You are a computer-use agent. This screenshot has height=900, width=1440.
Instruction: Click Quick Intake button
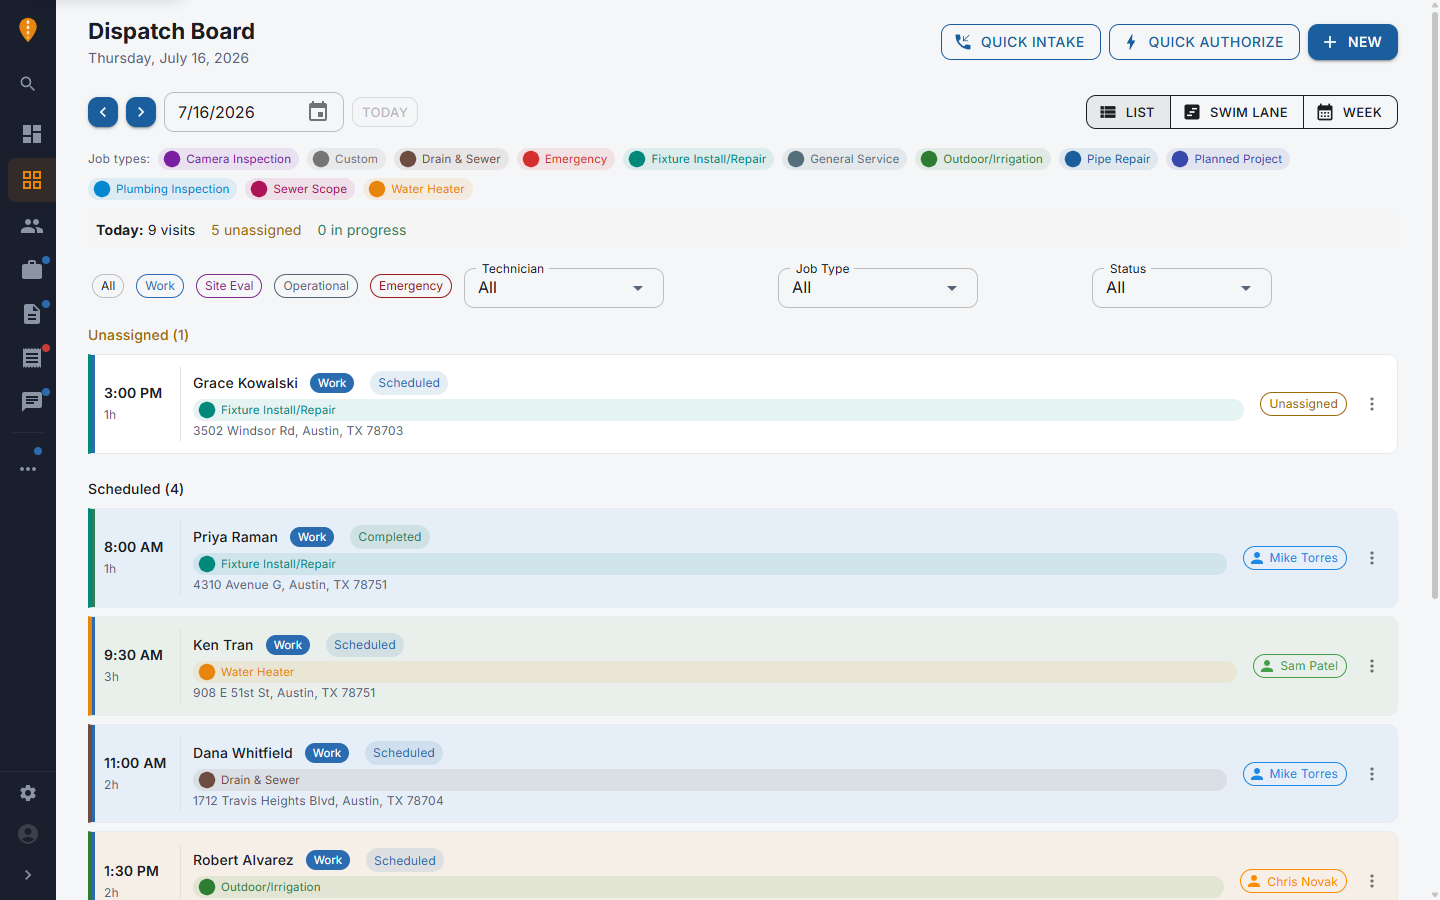pyautogui.click(x=1020, y=42)
